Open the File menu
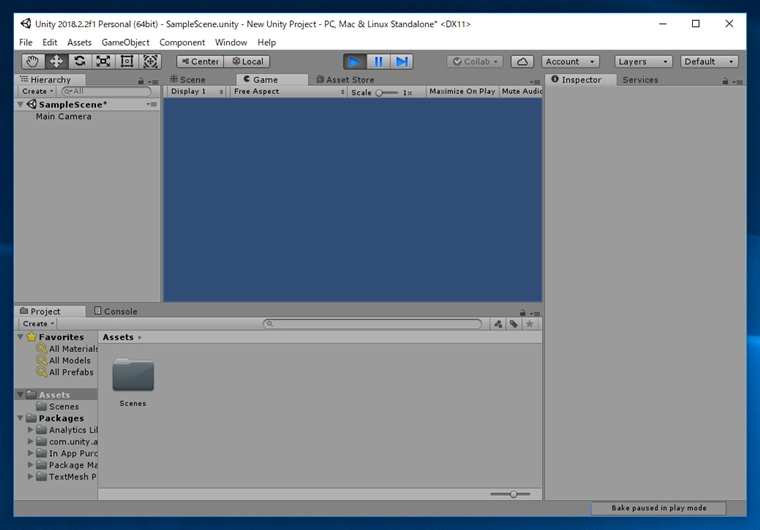The image size is (760, 530). pos(26,43)
